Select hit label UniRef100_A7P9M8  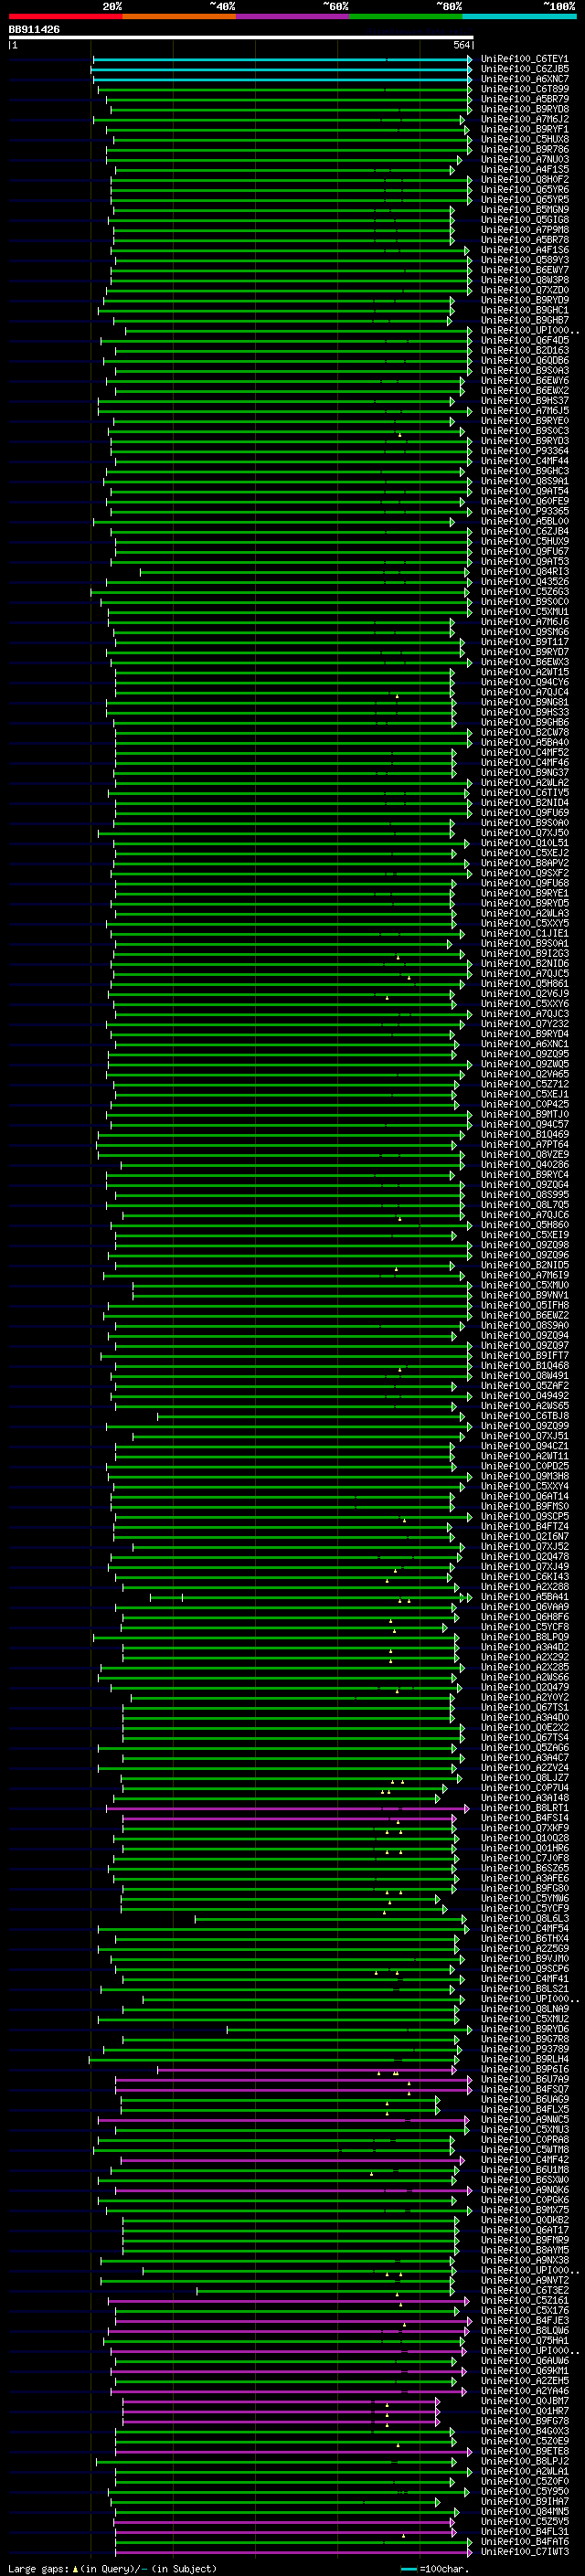525,230
